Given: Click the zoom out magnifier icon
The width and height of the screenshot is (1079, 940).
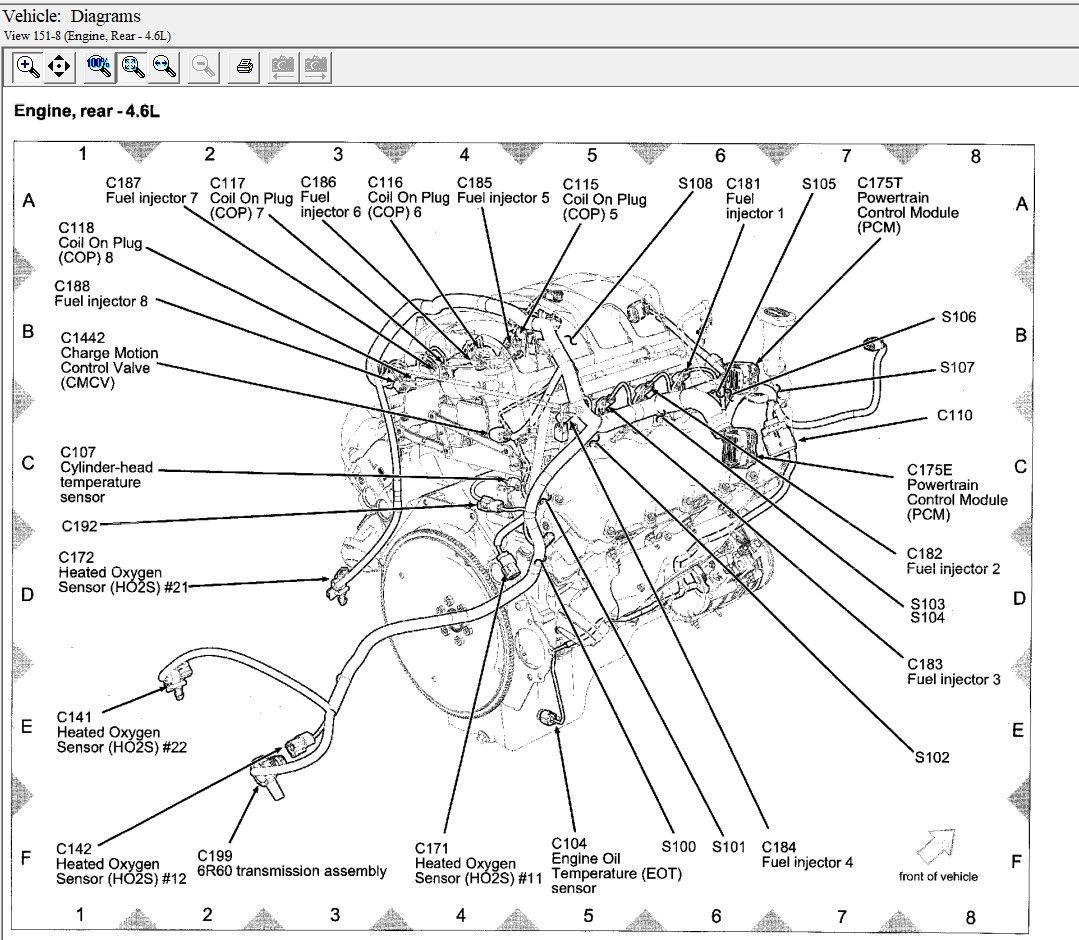Looking at the screenshot, I should point(204,67).
